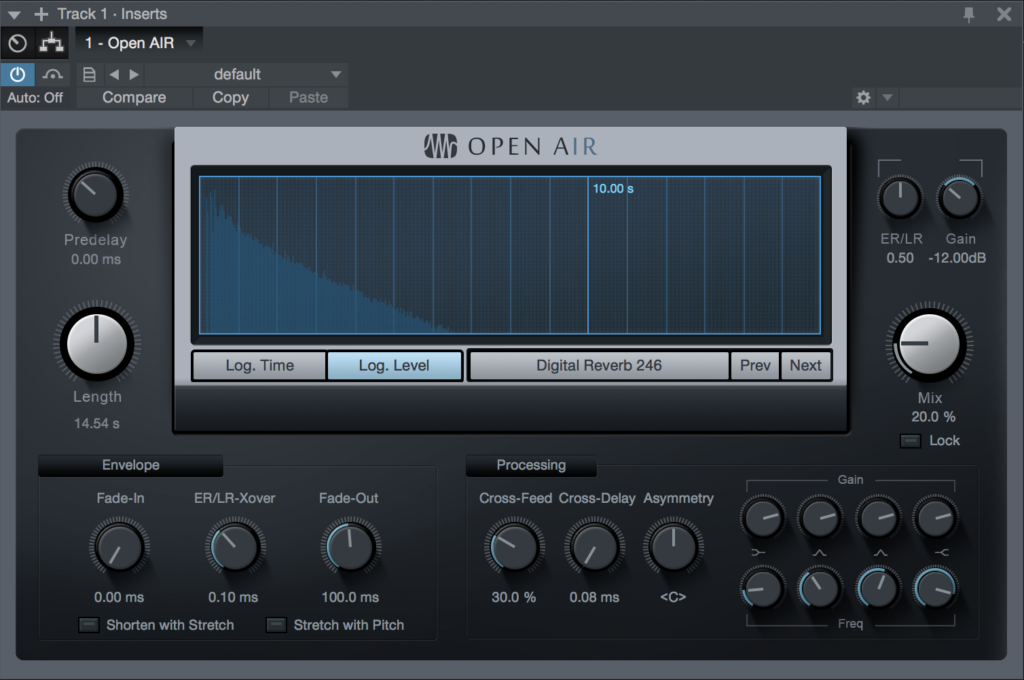The image size is (1024, 680).
Task: Click the second peak EQ frequency knob
Action: [878, 589]
